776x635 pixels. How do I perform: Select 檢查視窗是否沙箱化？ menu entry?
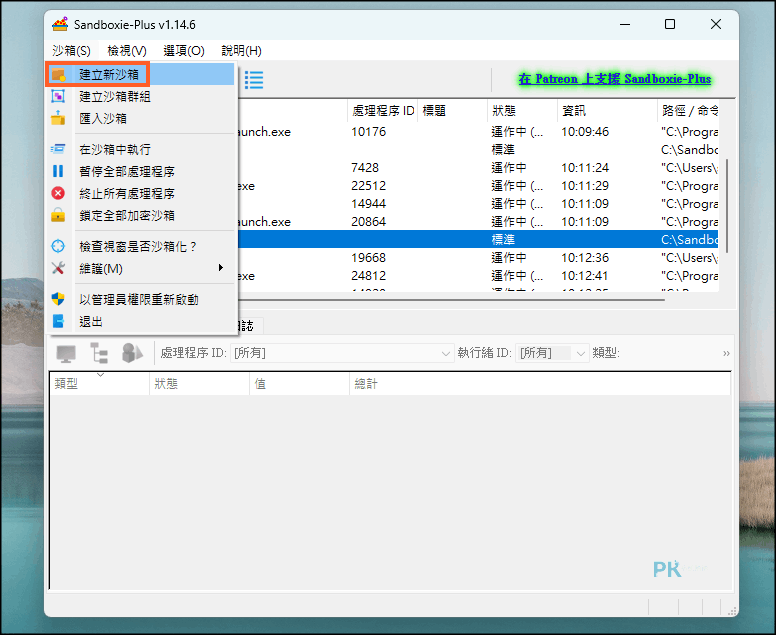[x=141, y=246]
